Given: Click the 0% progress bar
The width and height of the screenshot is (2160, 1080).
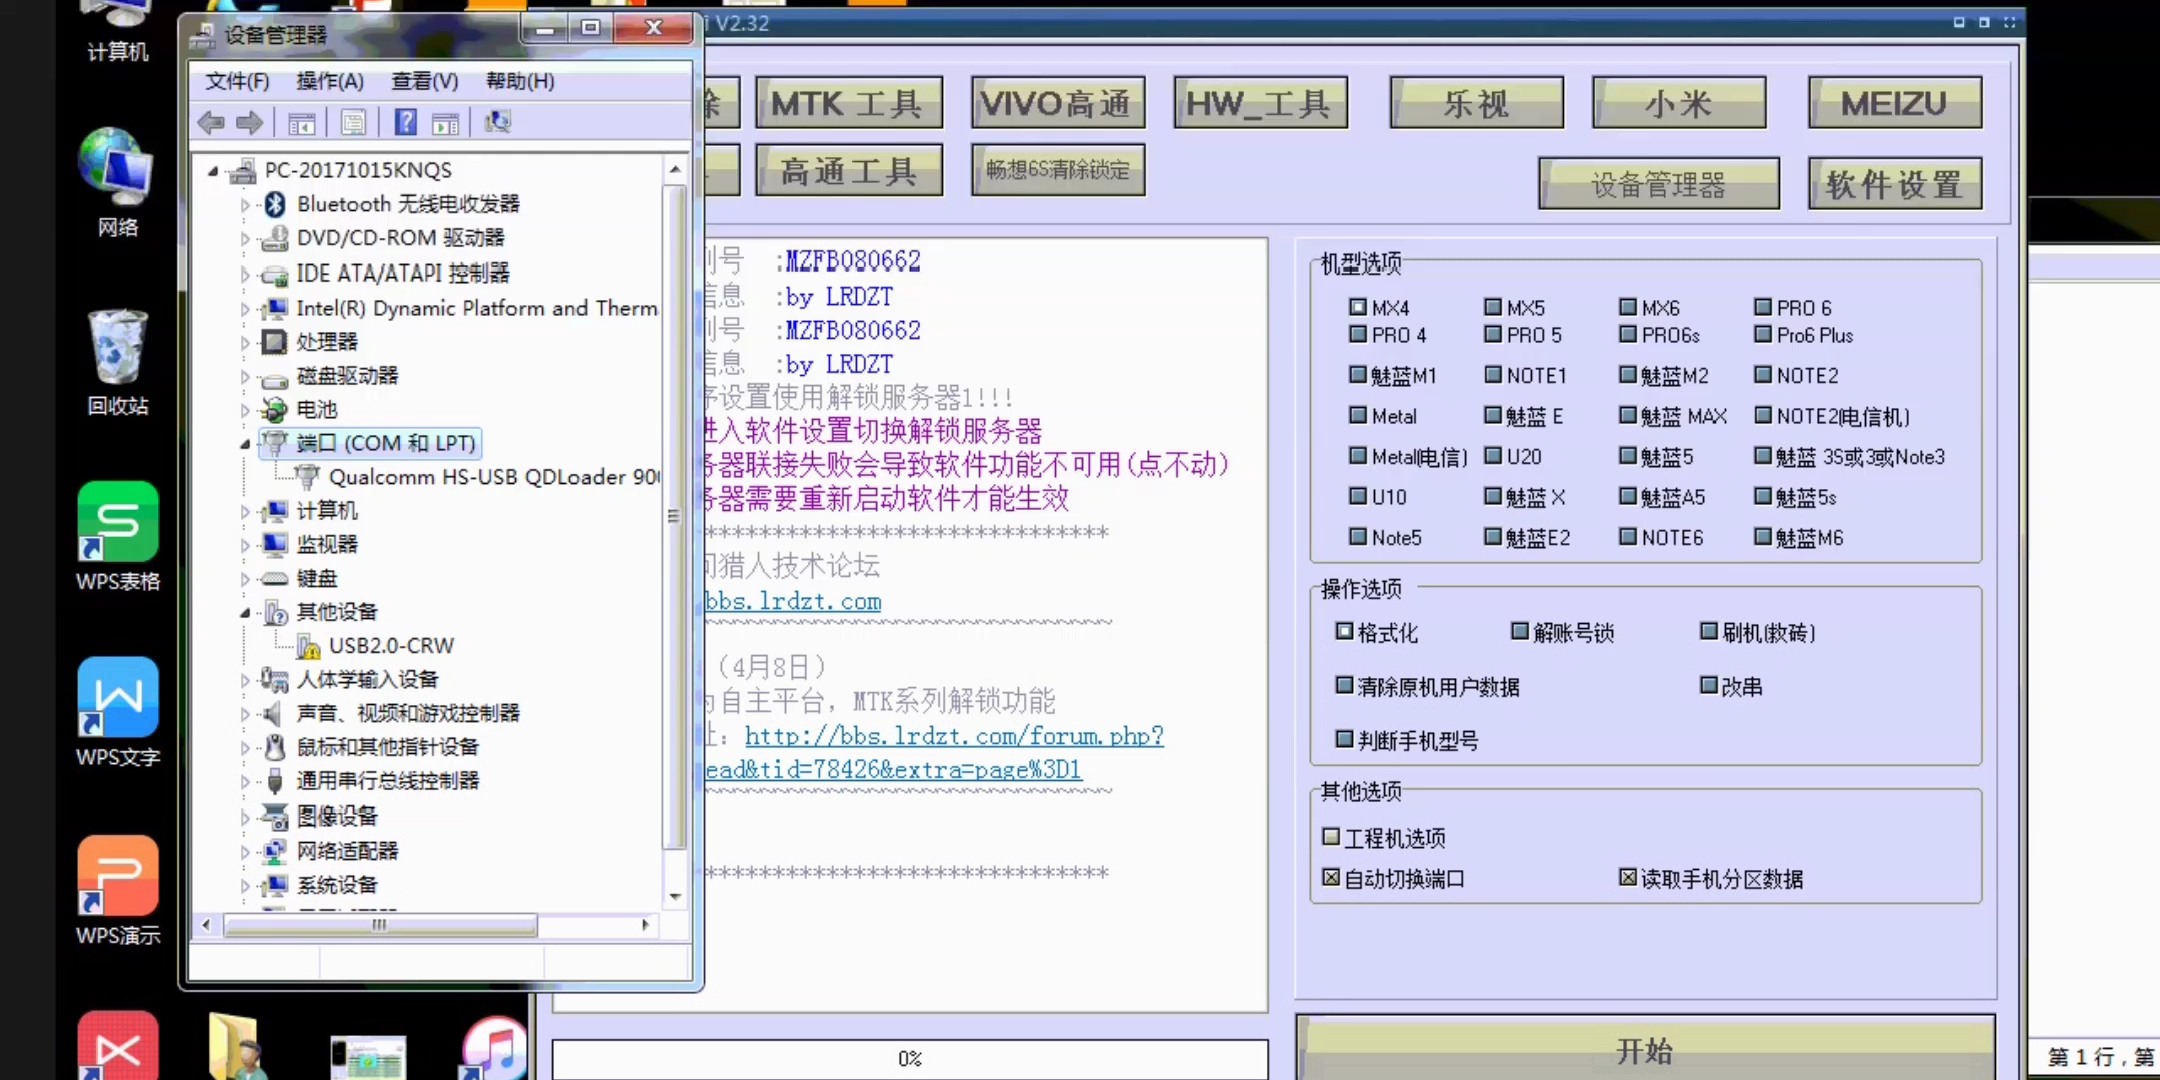Looking at the screenshot, I should click(x=909, y=1058).
